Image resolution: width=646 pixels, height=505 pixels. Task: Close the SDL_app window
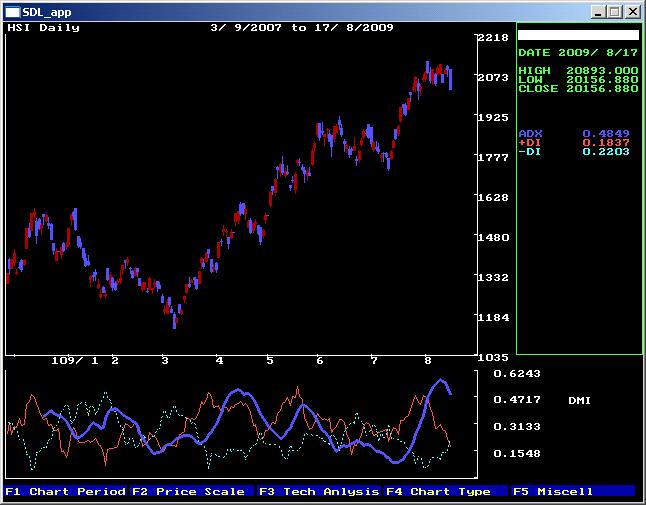coord(632,12)
